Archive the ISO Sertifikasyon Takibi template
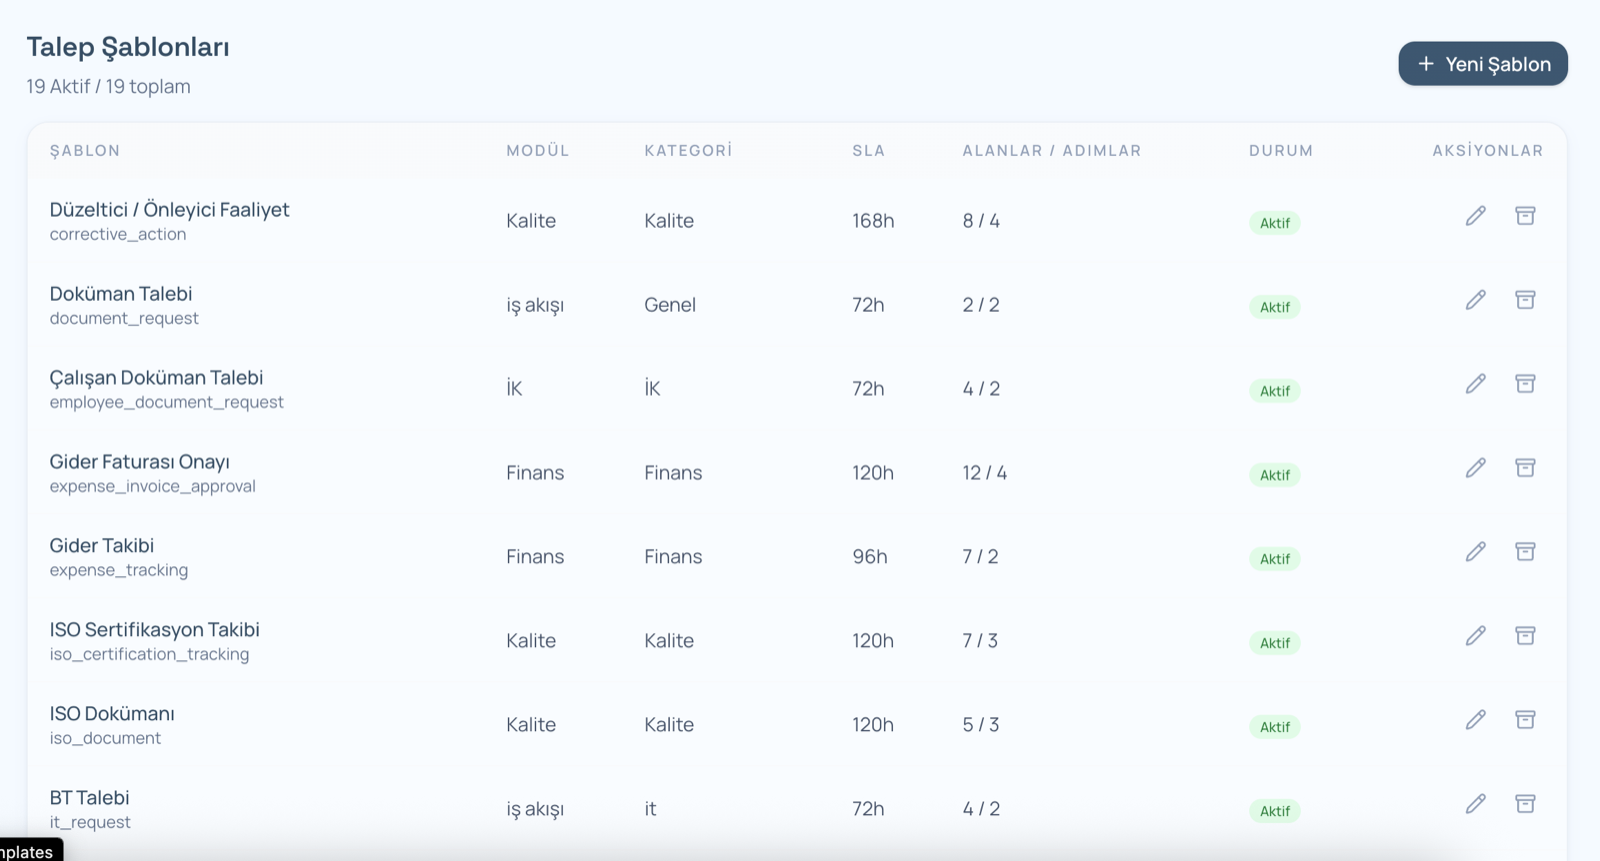The image size is (1600, 861). pos(1526,635)
